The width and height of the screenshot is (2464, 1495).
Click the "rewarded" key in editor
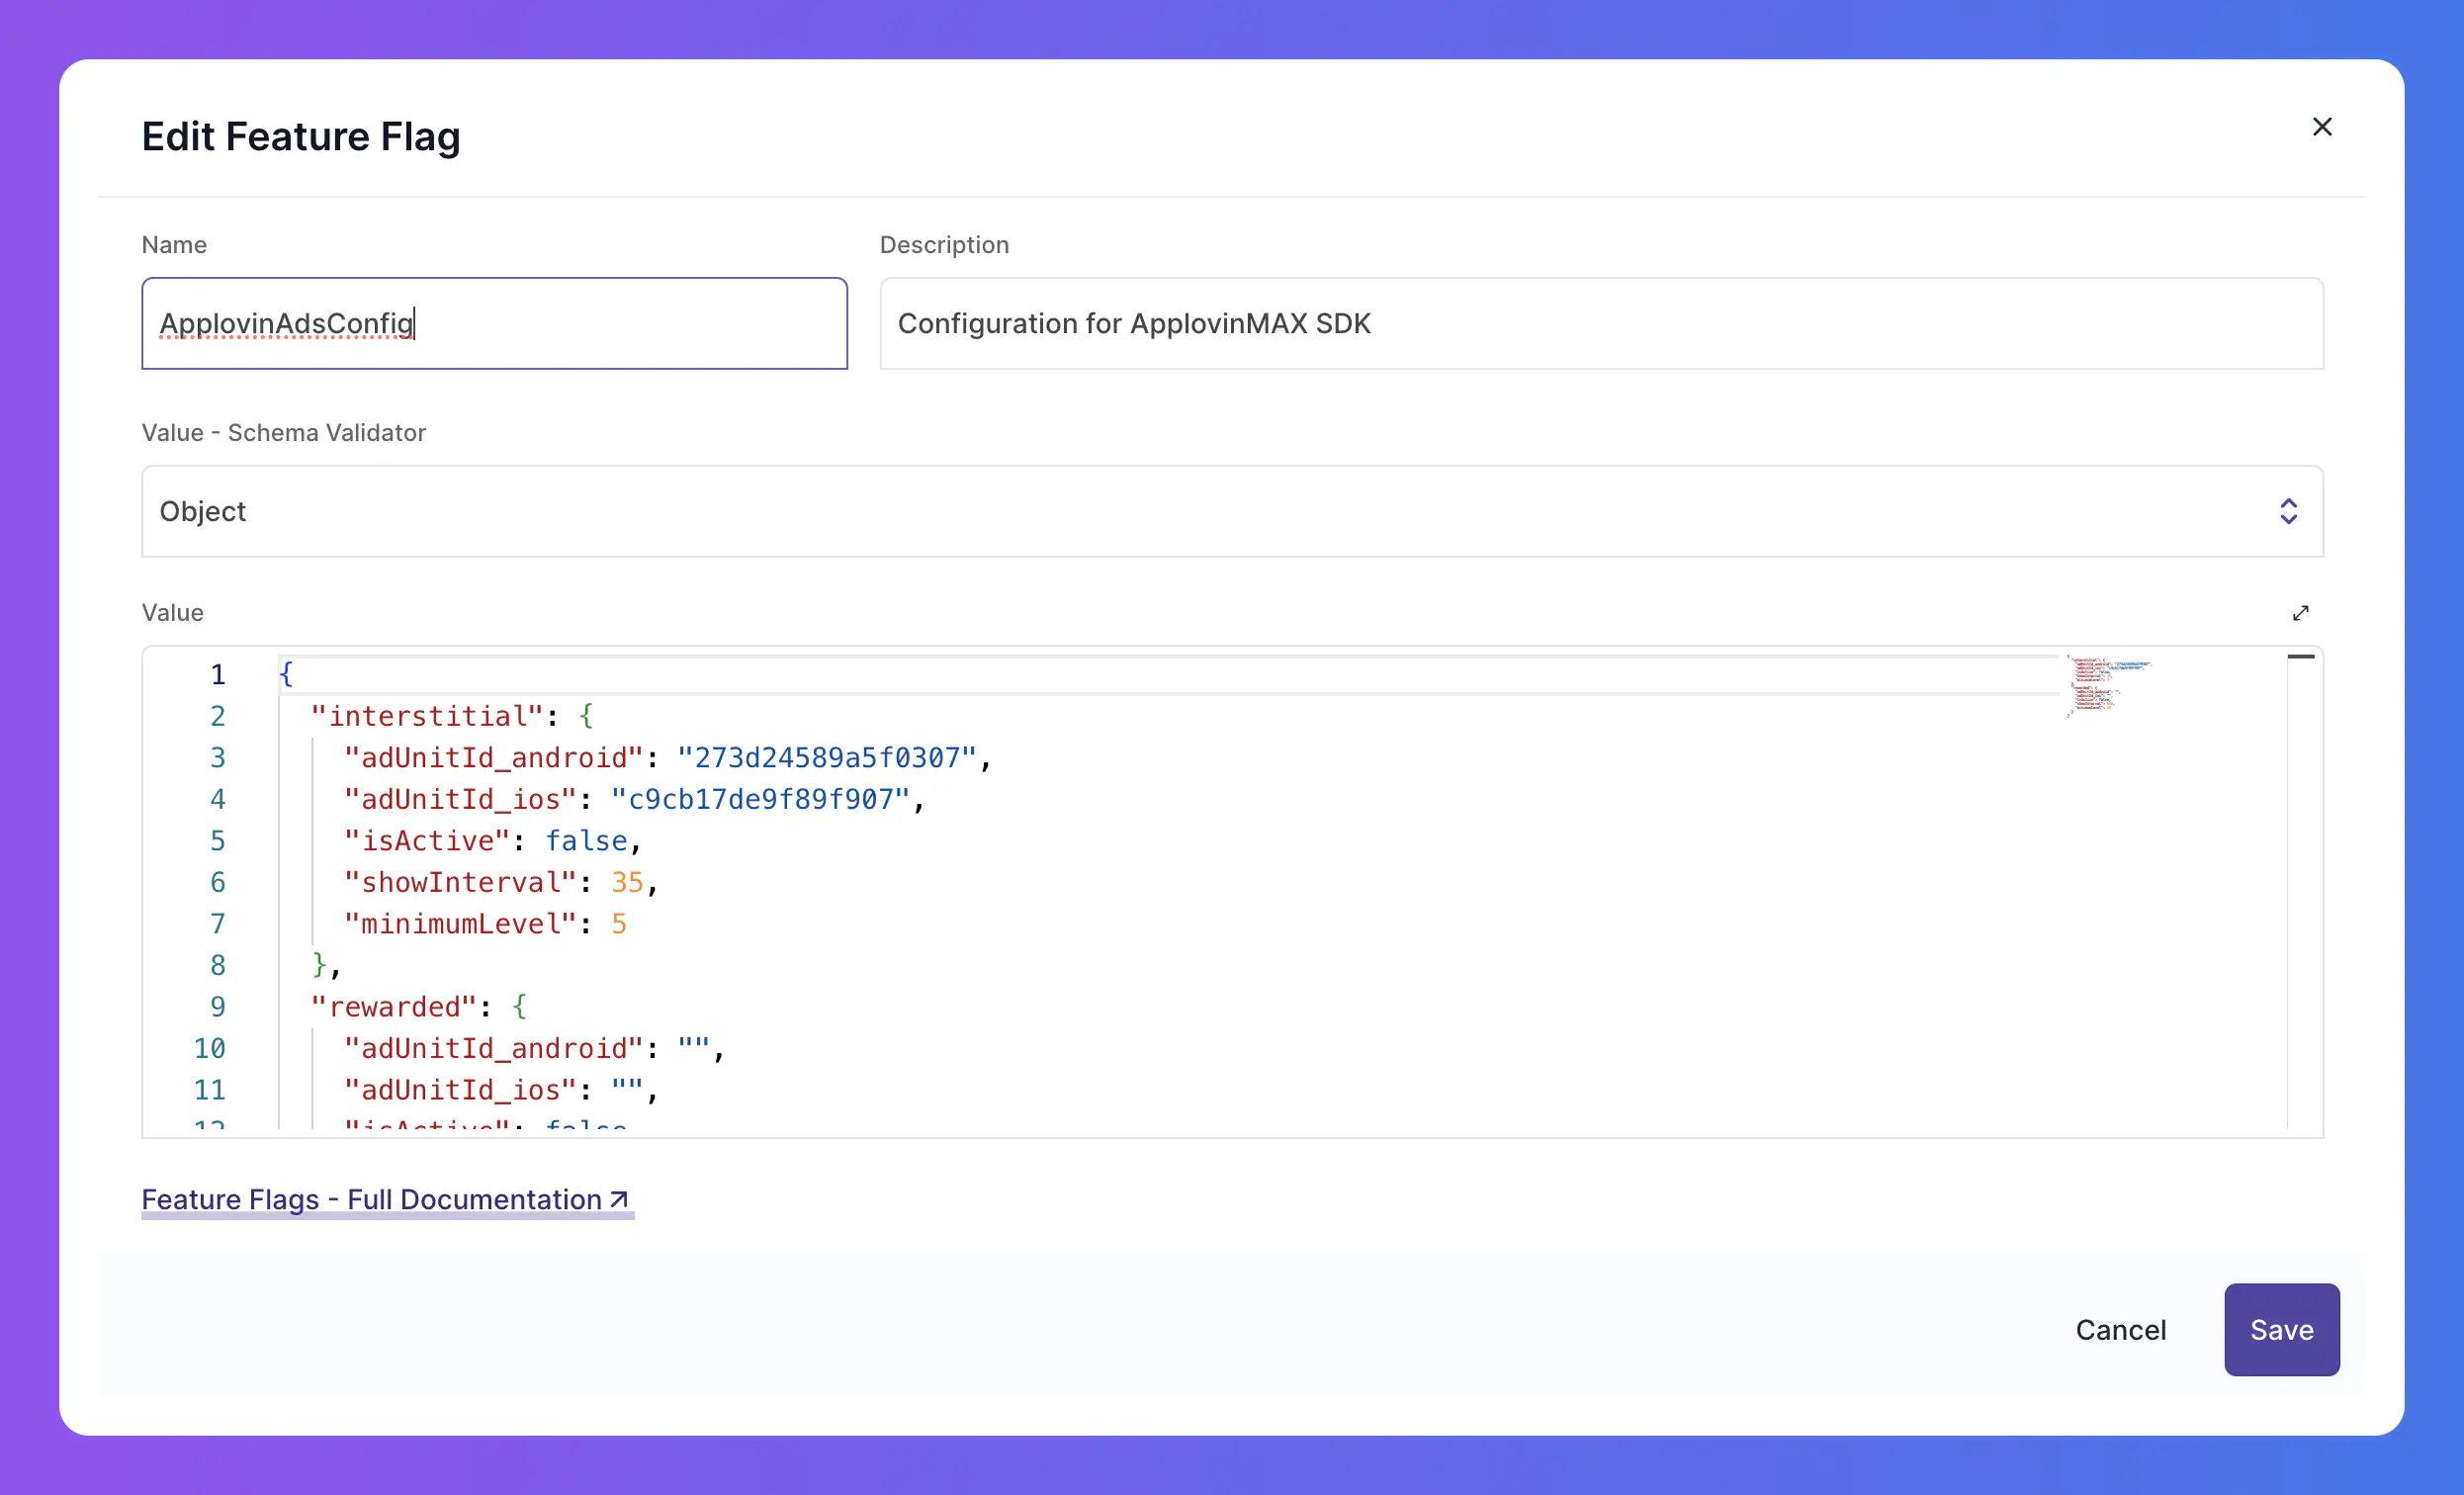point(394,1007)
